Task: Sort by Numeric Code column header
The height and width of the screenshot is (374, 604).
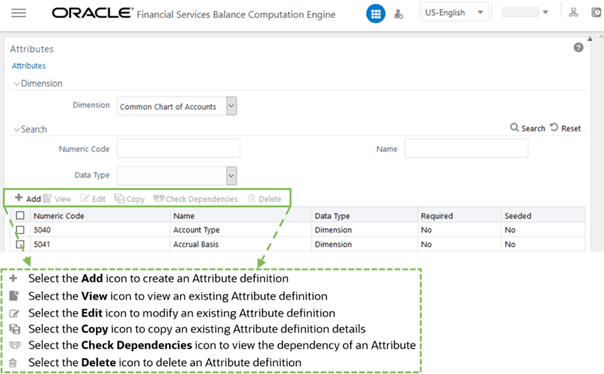Action: click(x=59, y=216)
